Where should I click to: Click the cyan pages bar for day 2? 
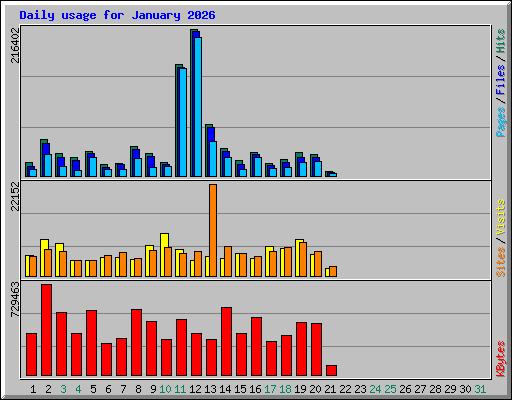[x=48, y=166]
